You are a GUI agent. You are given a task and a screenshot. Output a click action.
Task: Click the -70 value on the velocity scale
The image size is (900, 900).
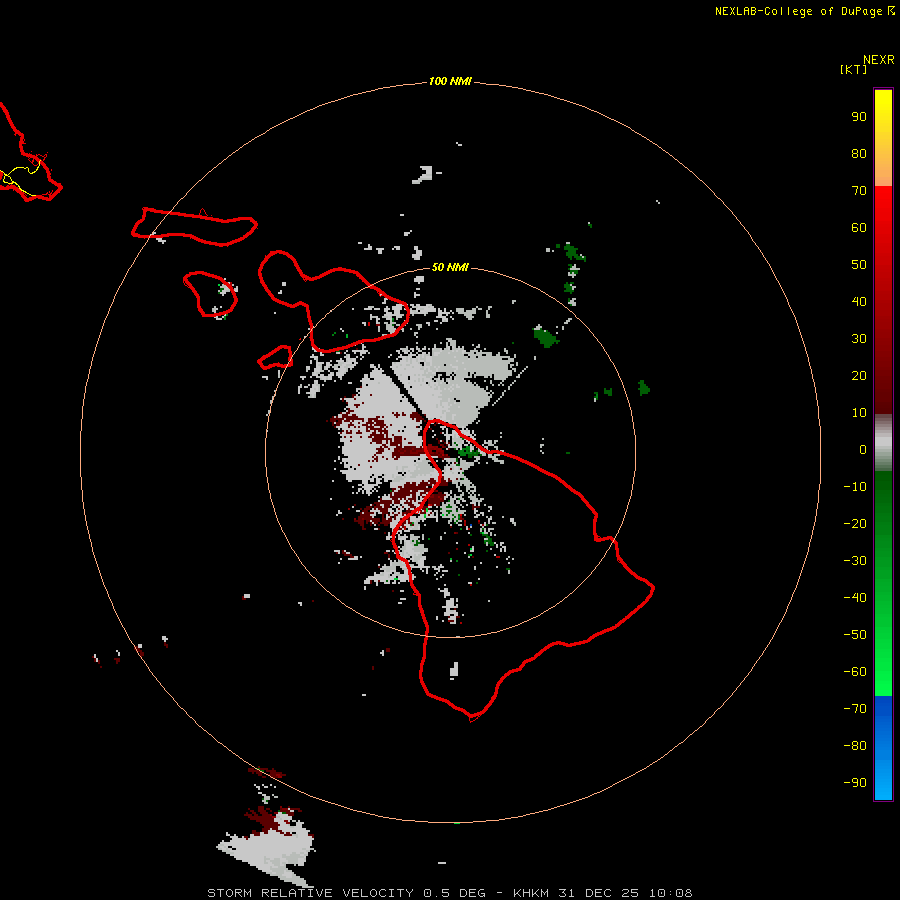click(x=855, y=709)
